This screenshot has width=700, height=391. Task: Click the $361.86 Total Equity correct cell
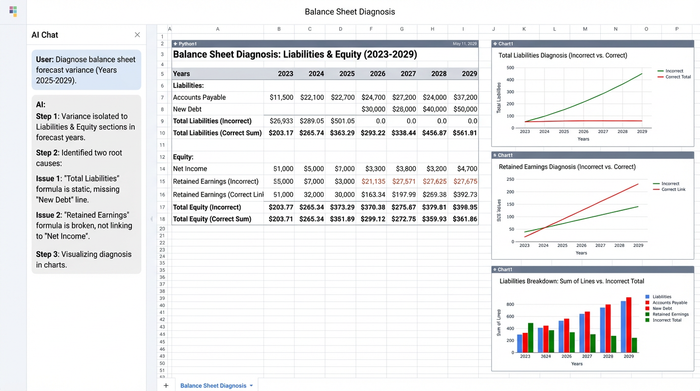[465, 219]
